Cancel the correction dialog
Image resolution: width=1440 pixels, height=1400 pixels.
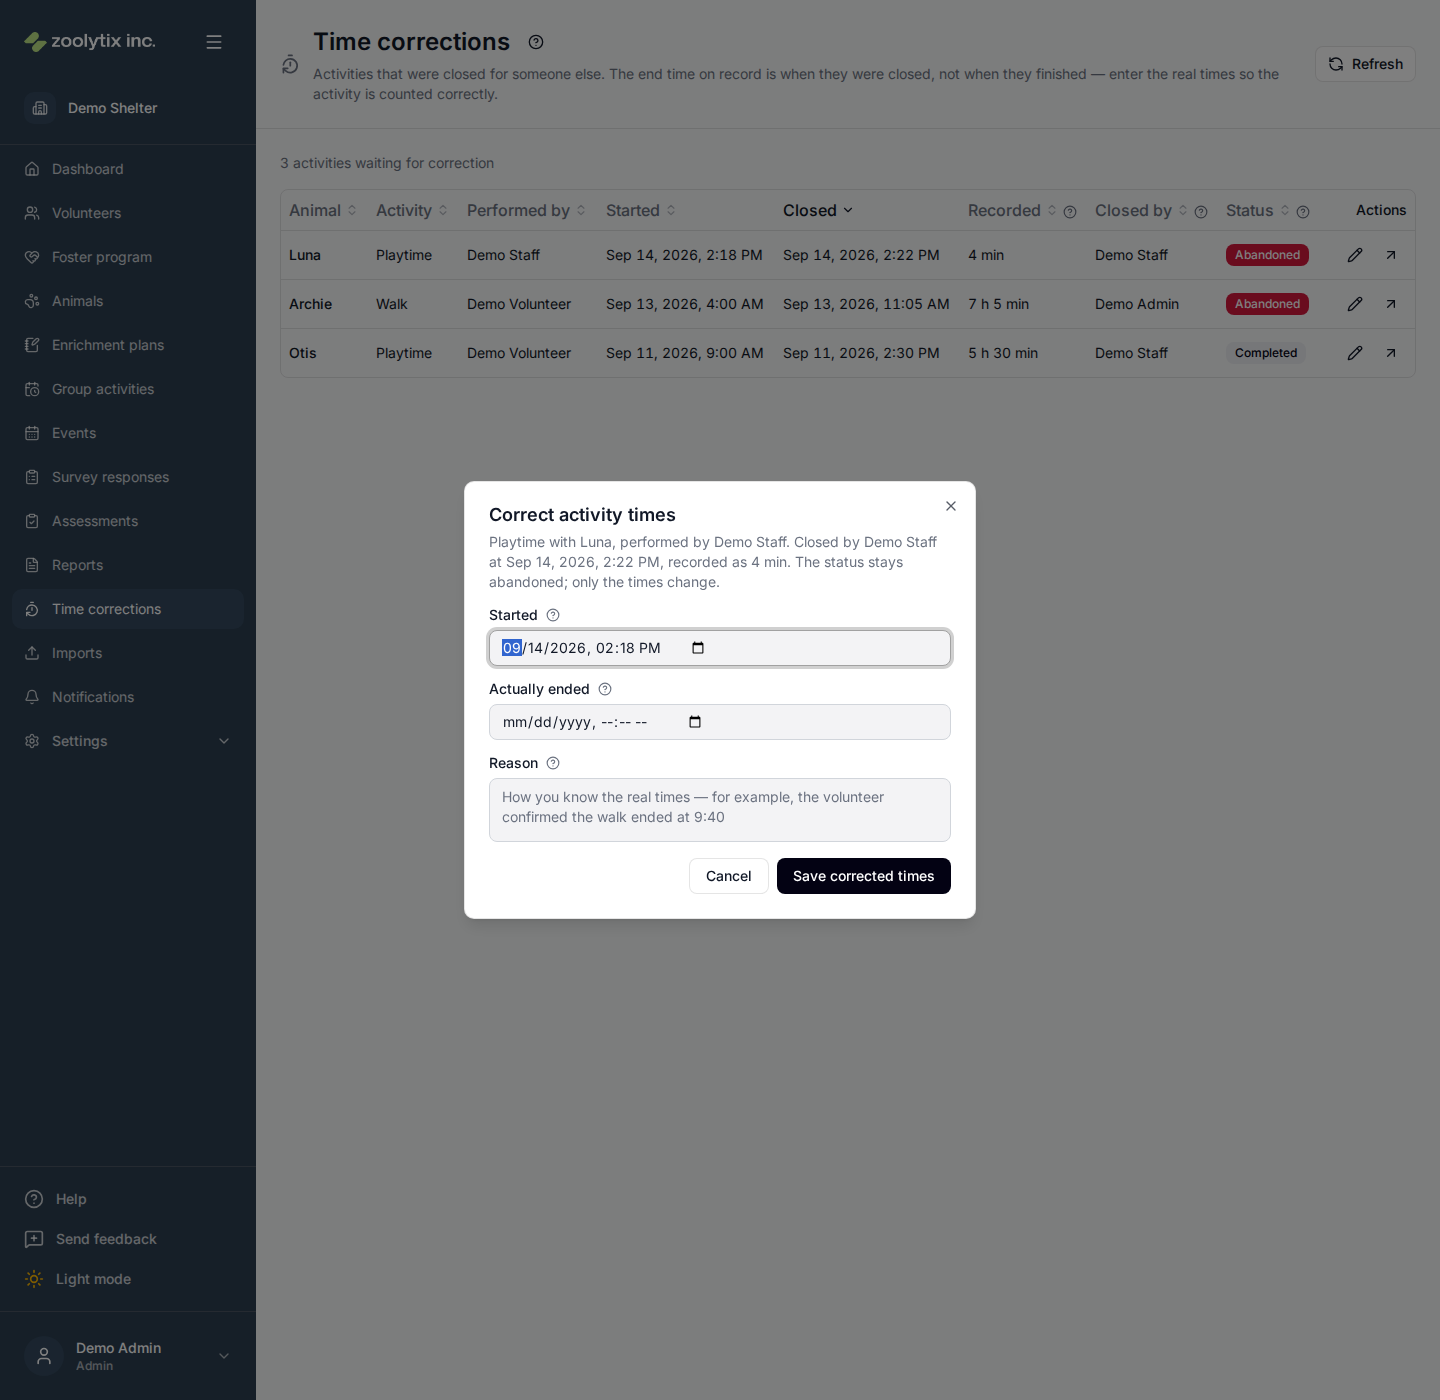point(729,876)
